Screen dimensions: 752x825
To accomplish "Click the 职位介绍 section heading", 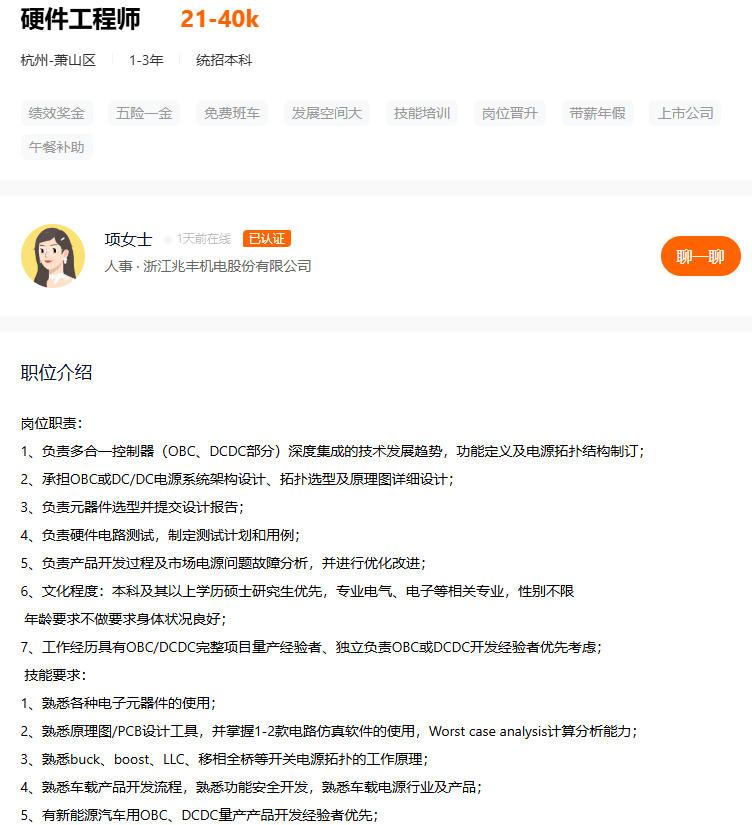I will click(x=56, y=373).
